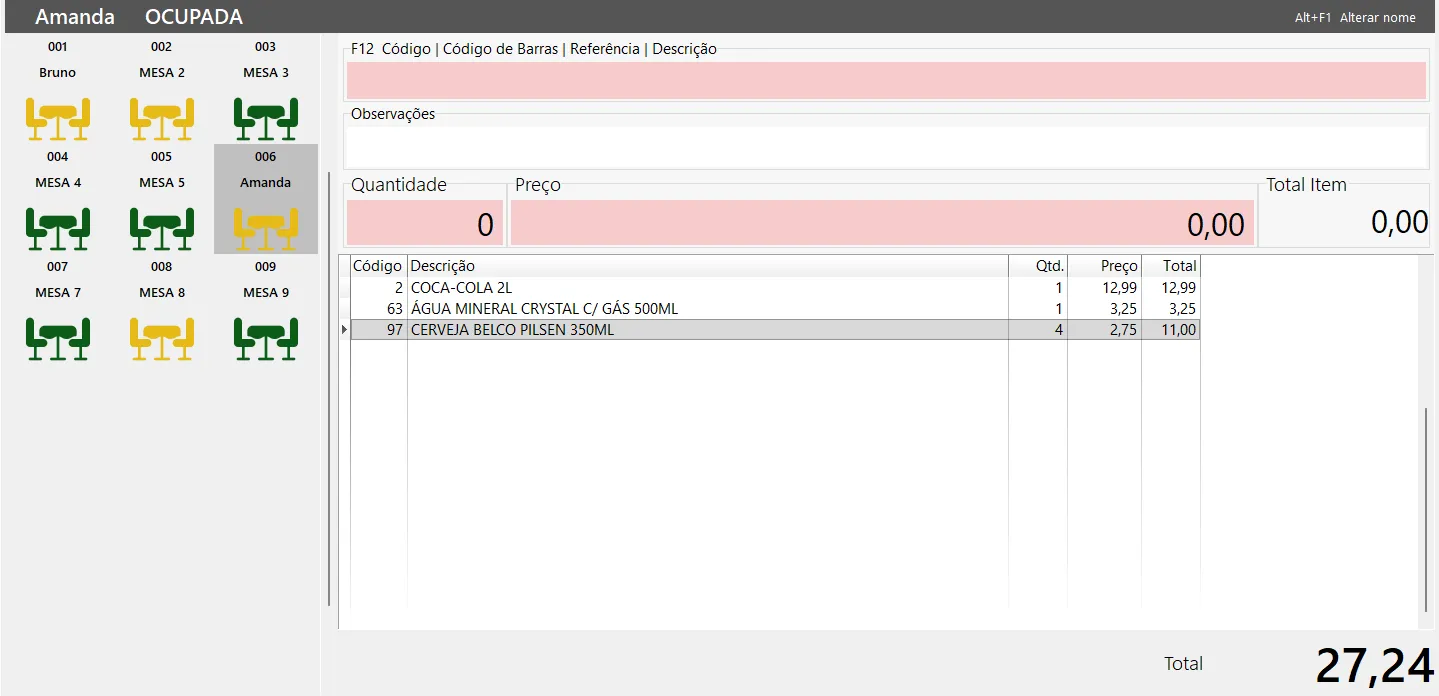Screen dimensions: 1439x696
Task: Select the MESA 9 table icon
Action: [x=266, y=339]
